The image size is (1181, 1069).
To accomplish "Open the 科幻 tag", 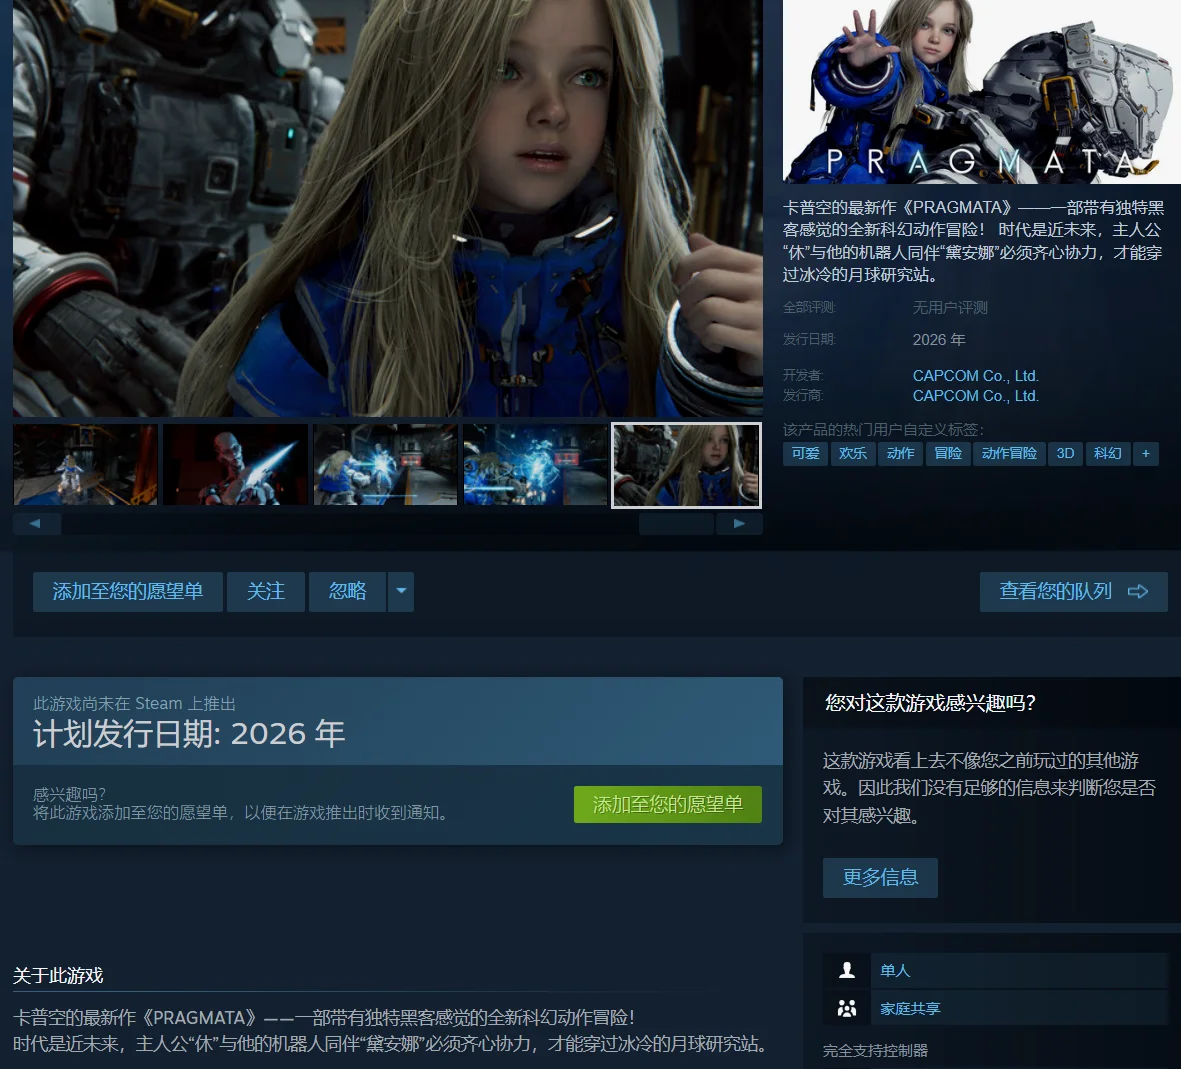I will [1108, 454].
